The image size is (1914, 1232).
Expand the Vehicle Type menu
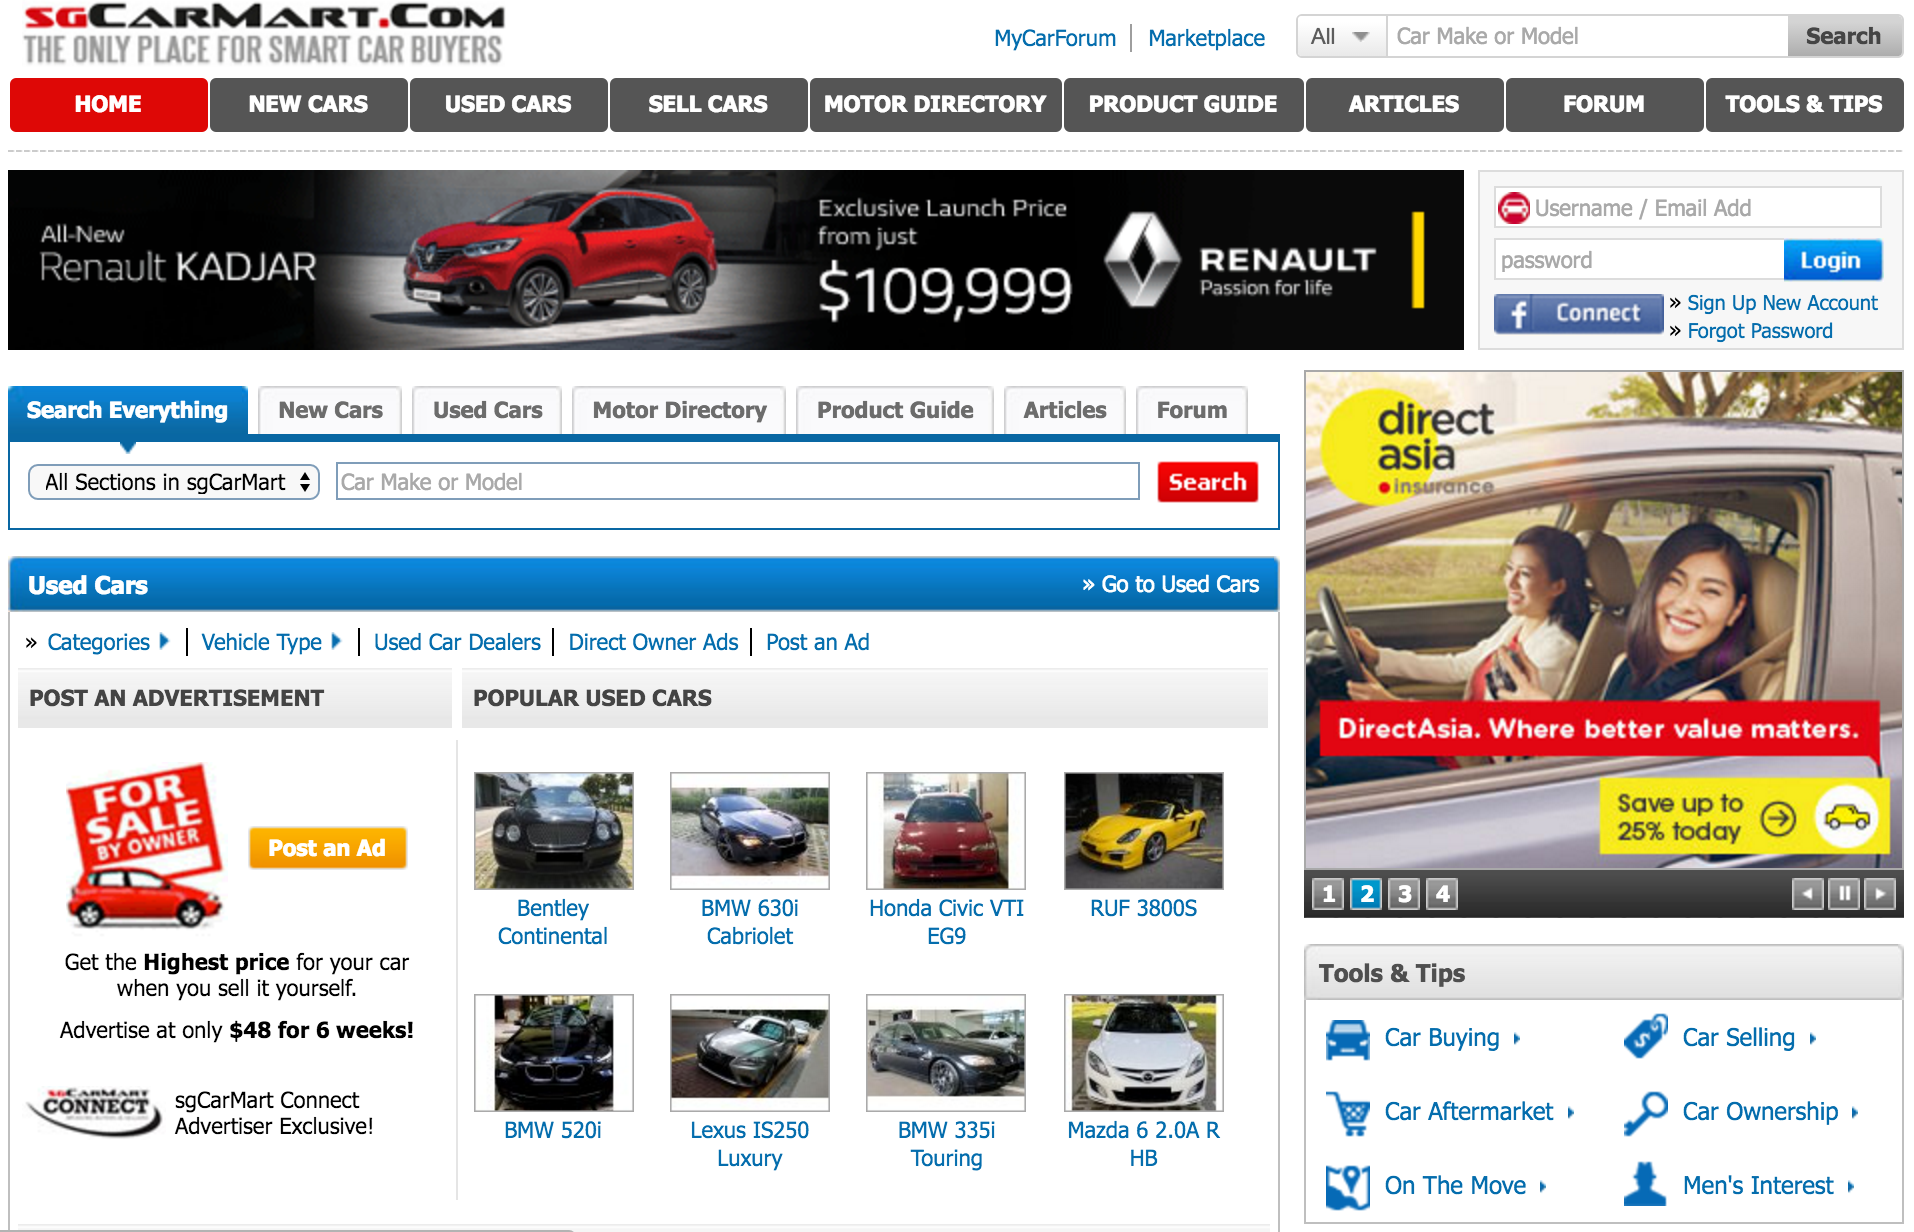(x=272, y=642)
